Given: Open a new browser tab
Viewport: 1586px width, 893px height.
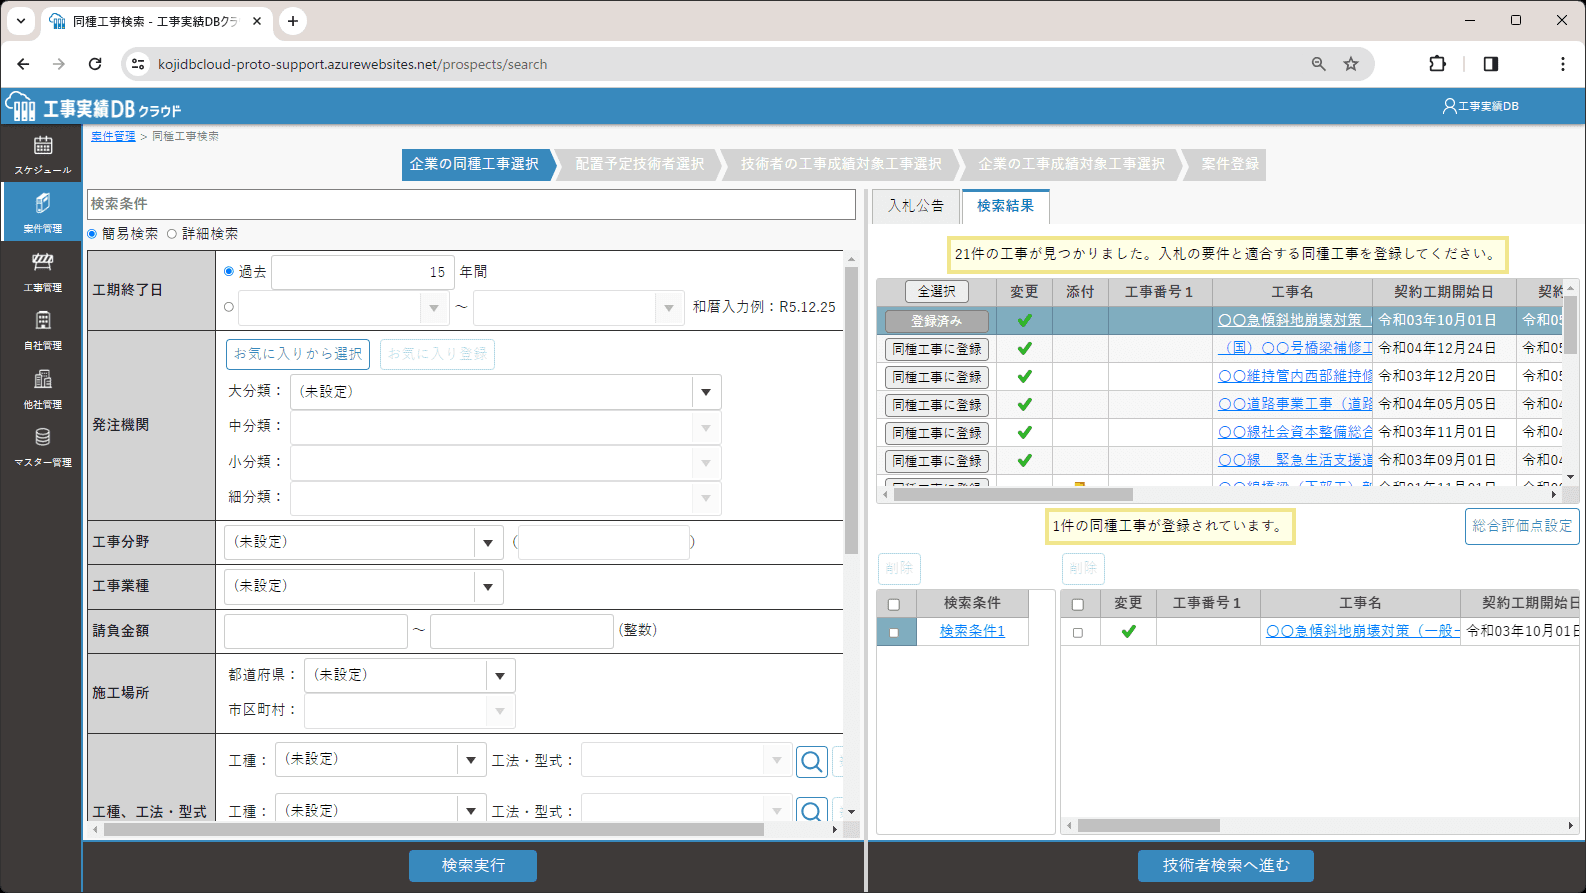Looking at the screenshot, I should click(x=292, y=21).
